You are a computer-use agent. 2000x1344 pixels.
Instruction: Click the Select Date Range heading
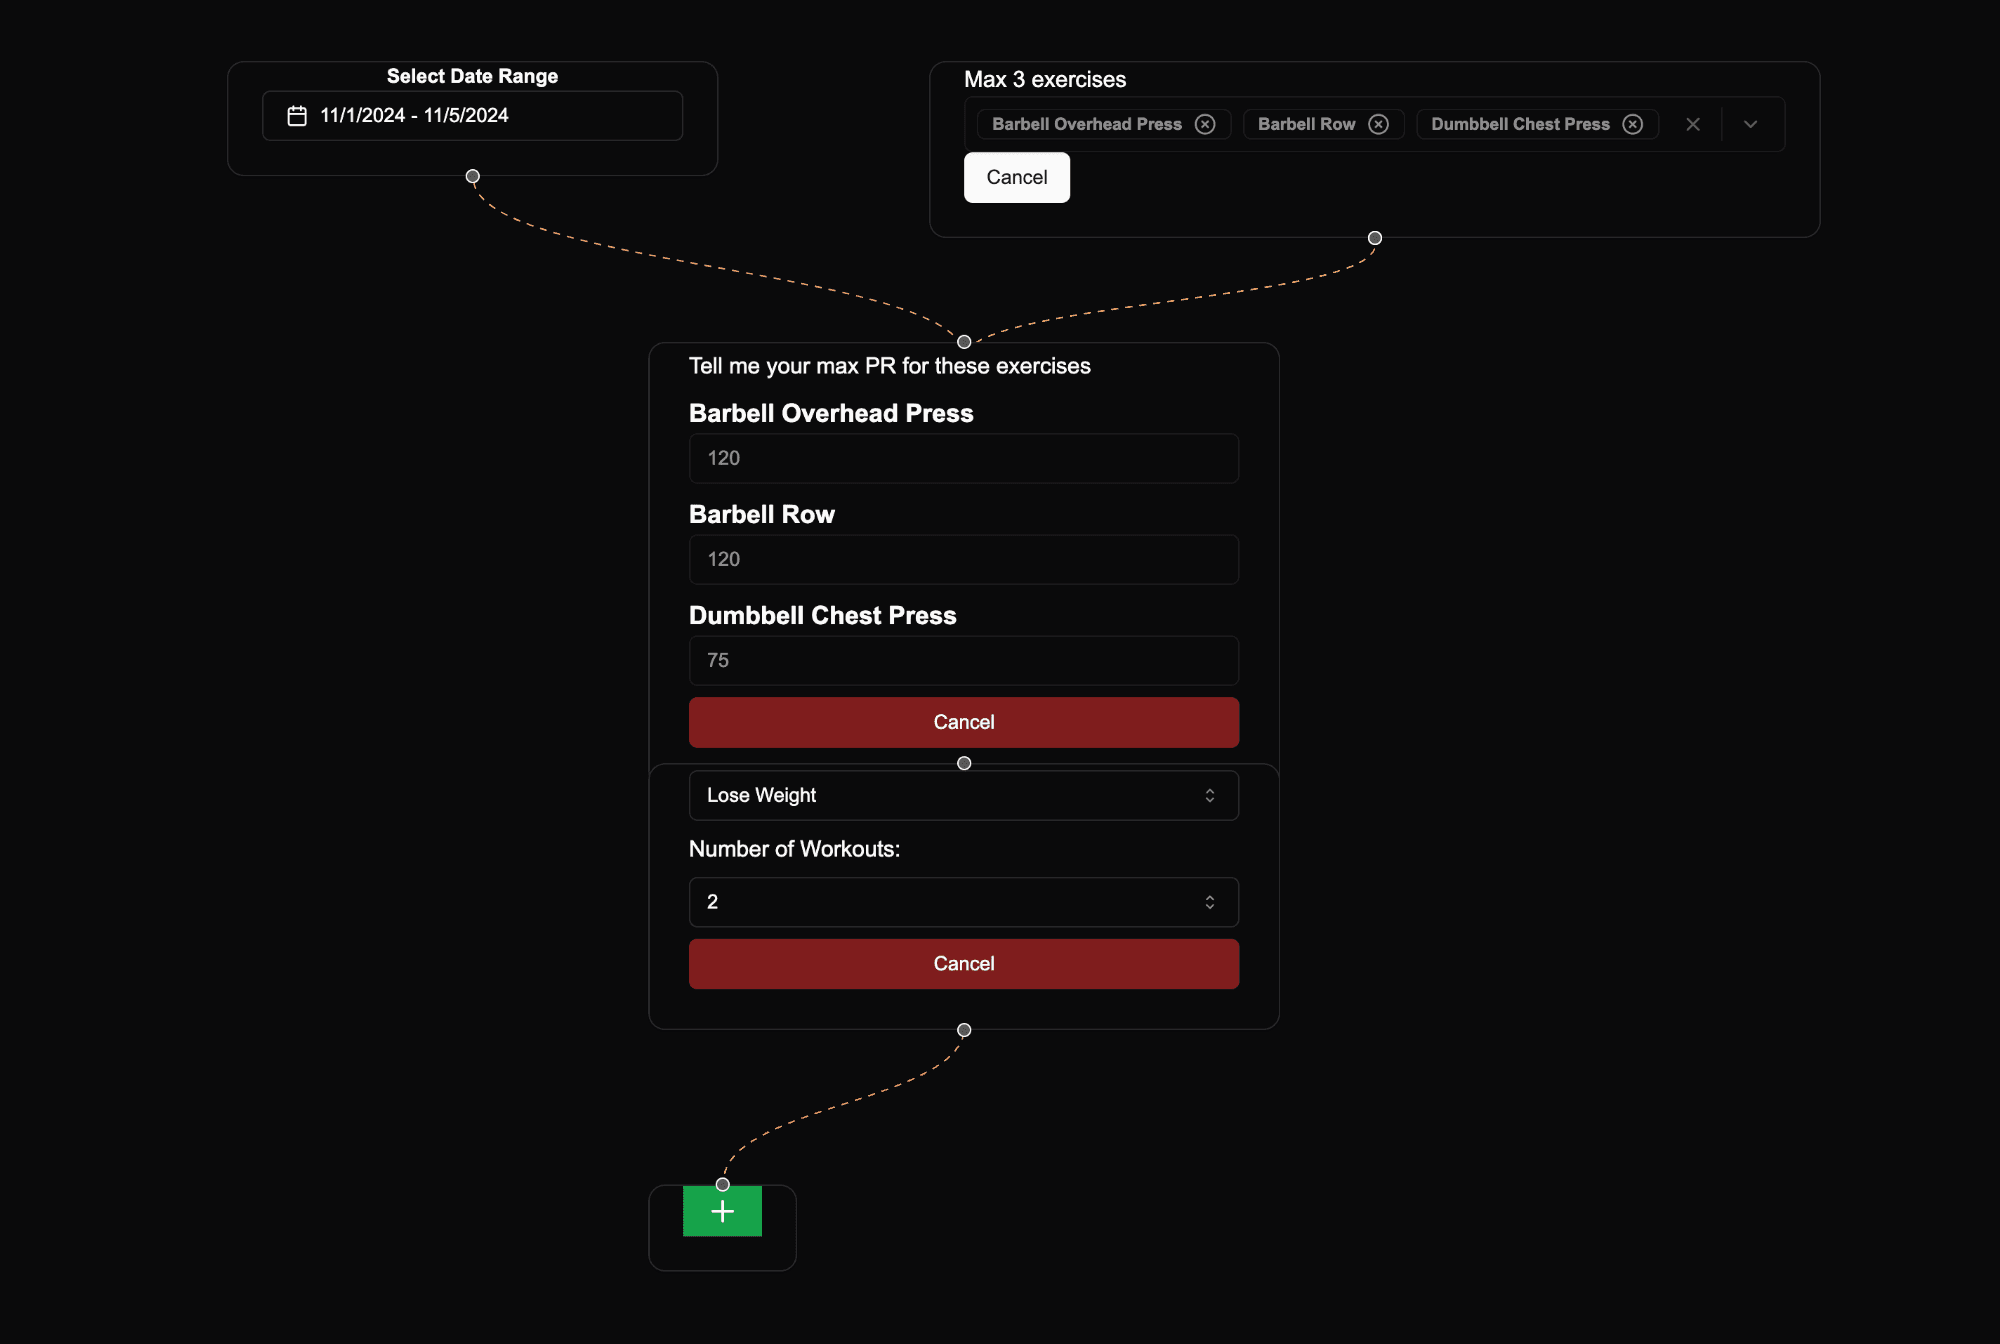click(472, 76)
